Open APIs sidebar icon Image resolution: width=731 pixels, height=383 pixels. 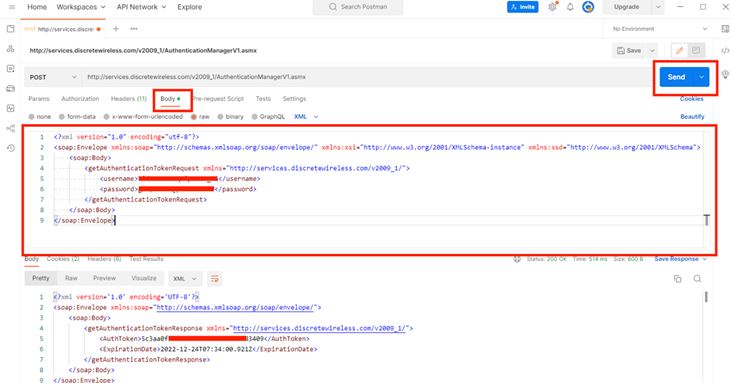pos(11,49)
